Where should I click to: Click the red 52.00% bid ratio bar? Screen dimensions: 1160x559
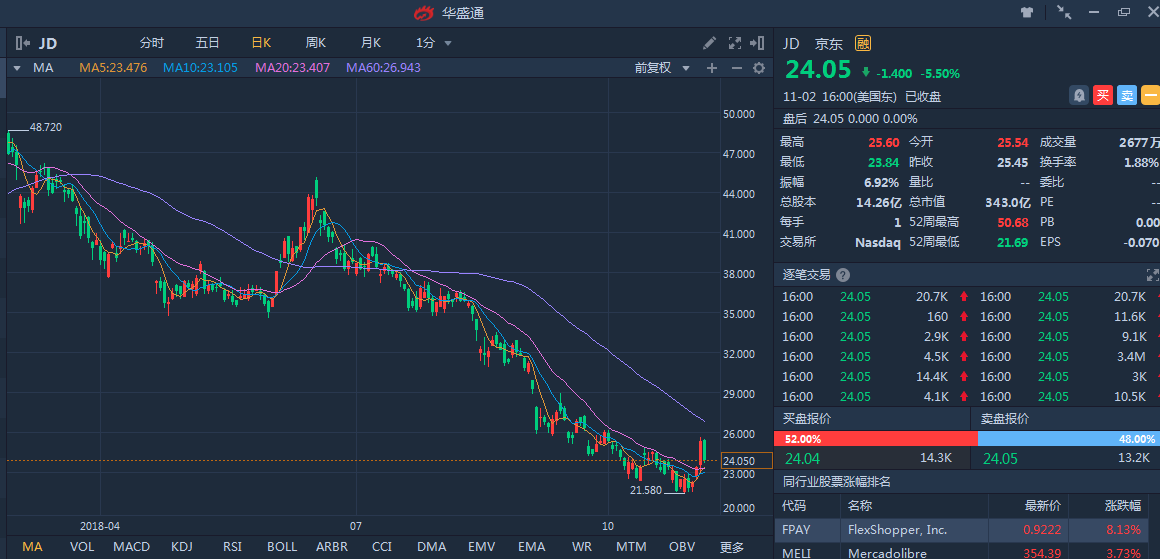pos(875,438)
